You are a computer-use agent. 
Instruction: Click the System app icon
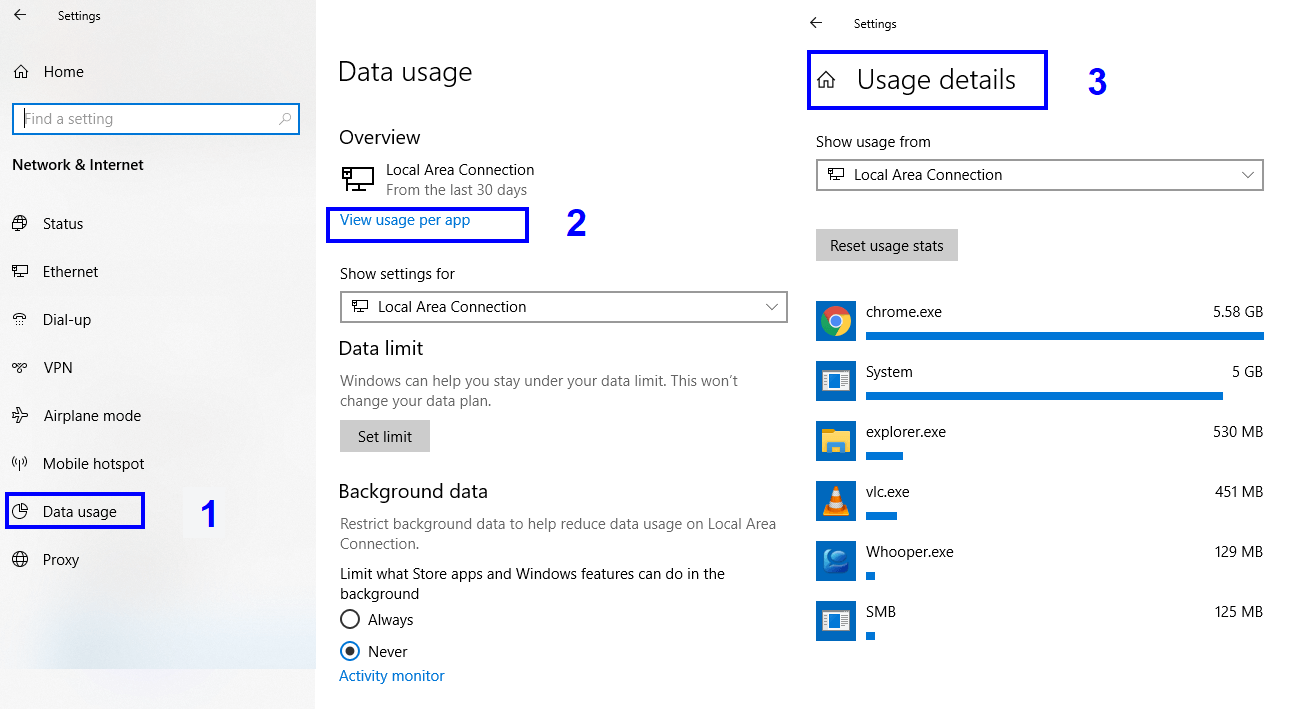pyautogui.click(x=836, y=381)
